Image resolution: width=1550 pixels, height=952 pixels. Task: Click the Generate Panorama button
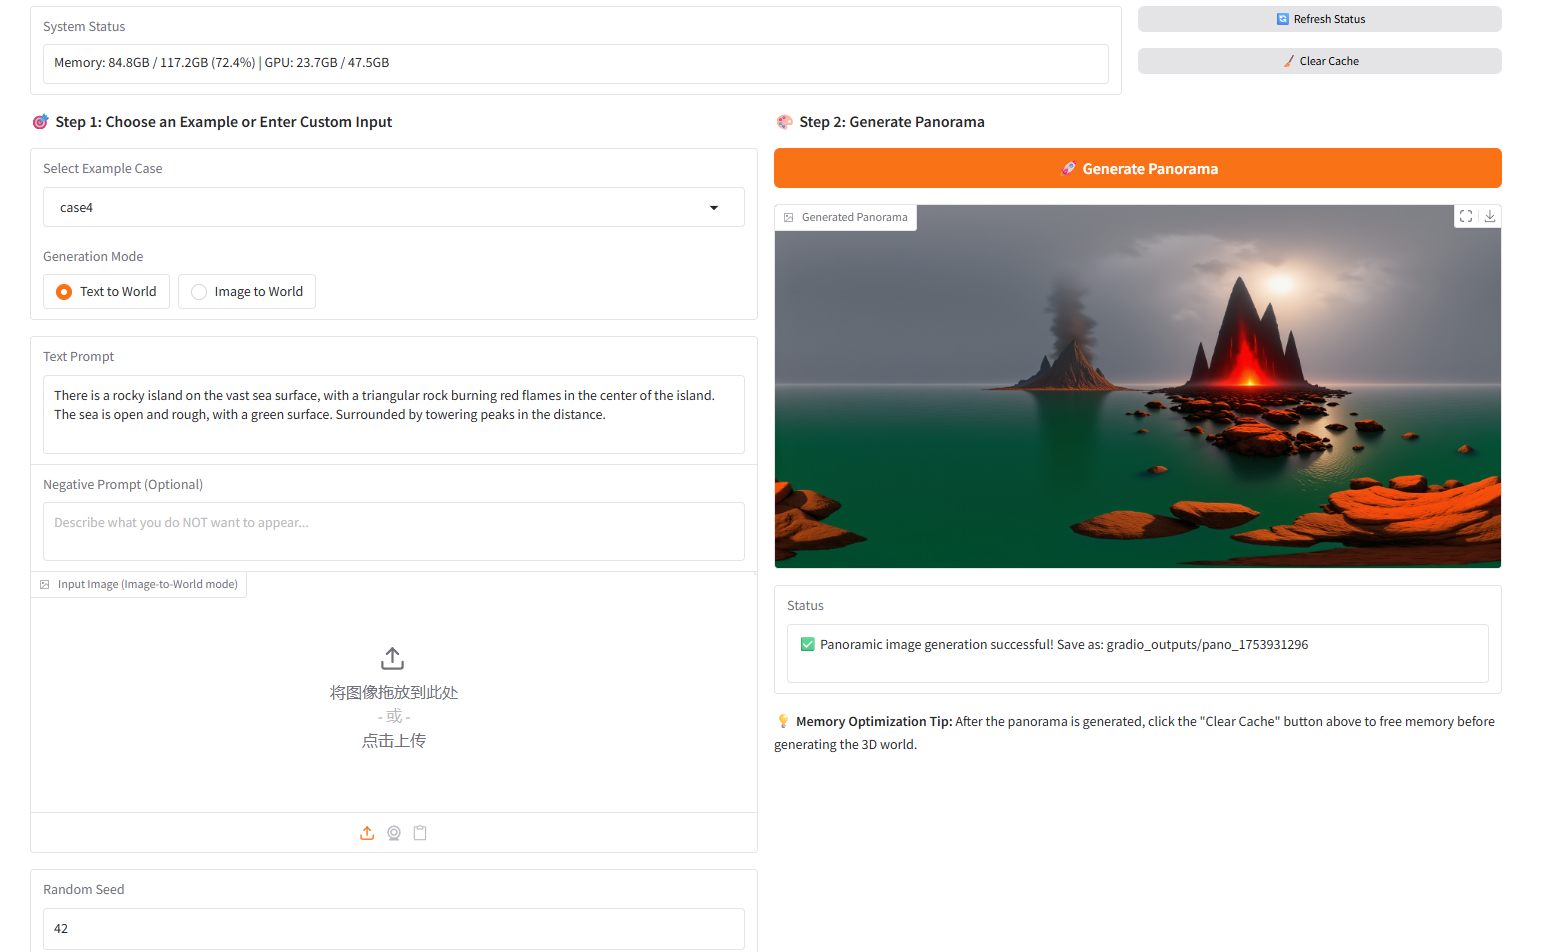coord(1137,169)
